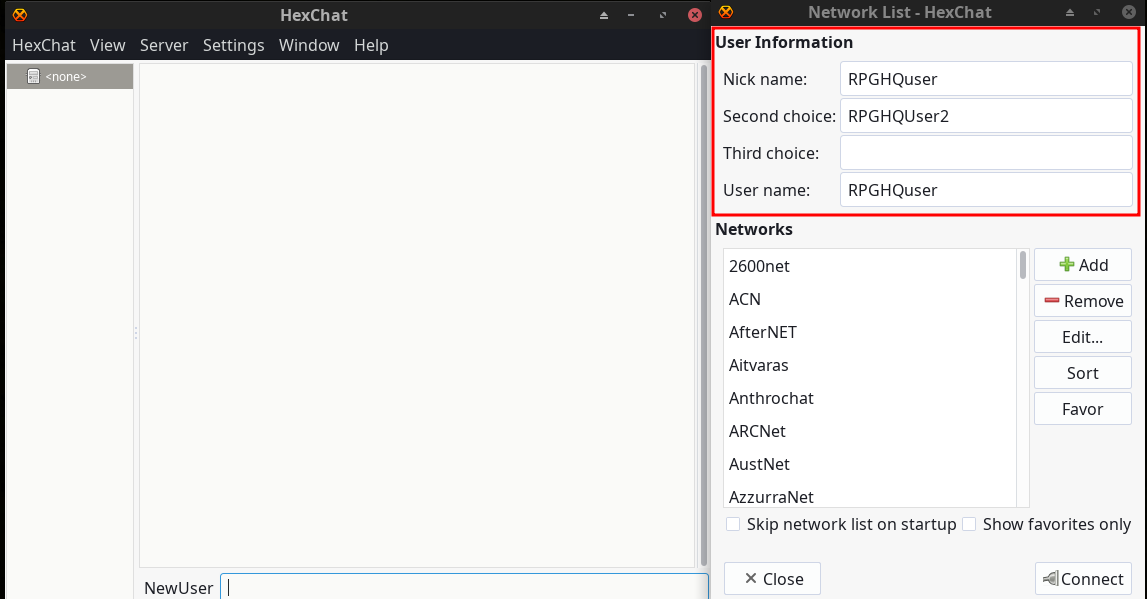Close the Network List window via title bar
The image size is (1147, 599).
(x=1129, y=12)
